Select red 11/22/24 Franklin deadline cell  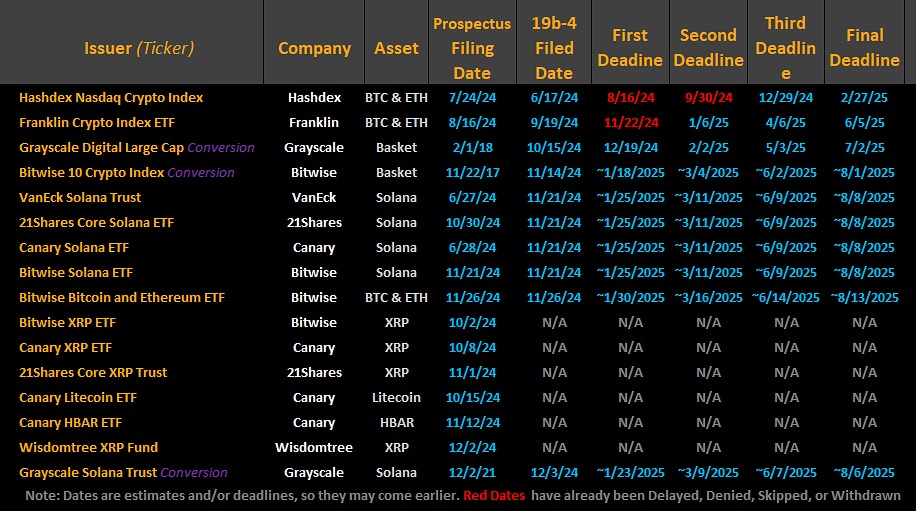[630, 123]
